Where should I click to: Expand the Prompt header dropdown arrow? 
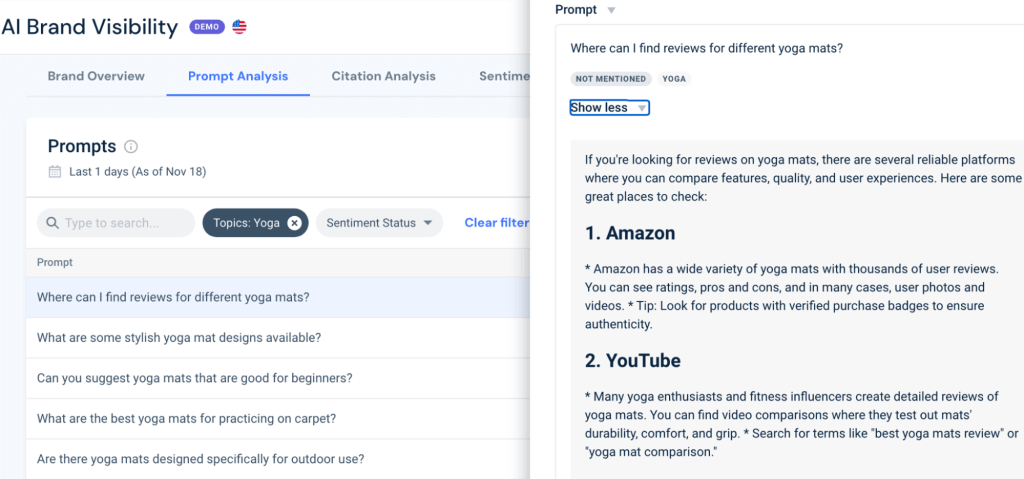[x=612, y=10]
